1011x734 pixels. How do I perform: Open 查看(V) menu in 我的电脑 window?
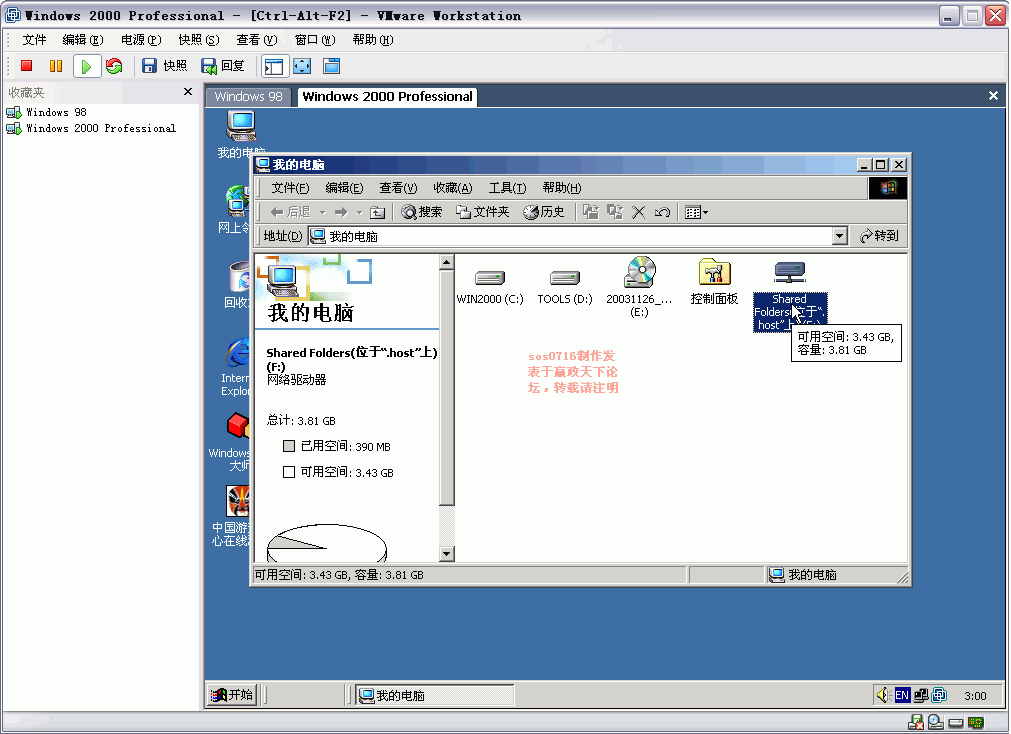[x=398, y=188]
